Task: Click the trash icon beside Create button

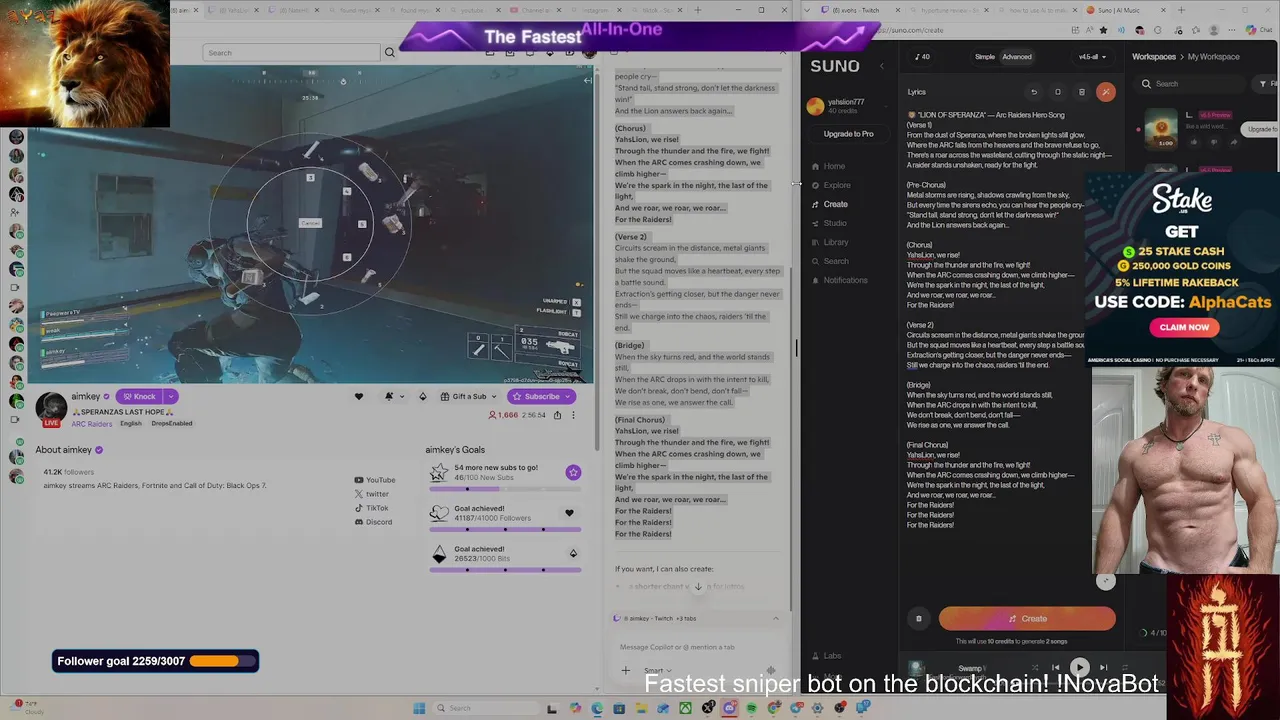Action: click(919, 619)
